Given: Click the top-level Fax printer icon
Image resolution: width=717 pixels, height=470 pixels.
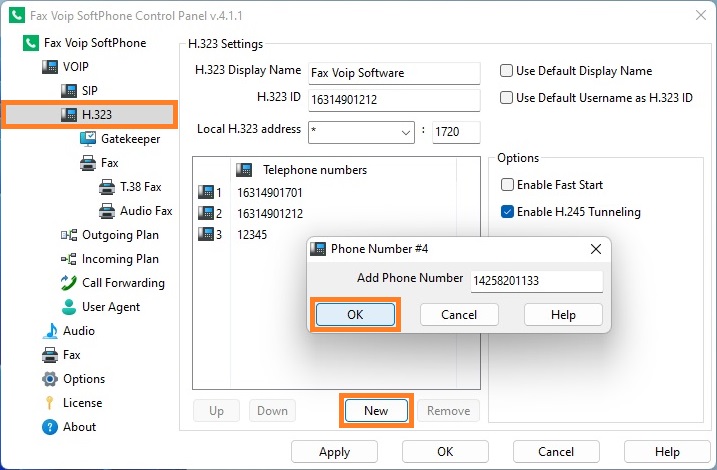Looking at the screenshot, I should coord(50,355).
